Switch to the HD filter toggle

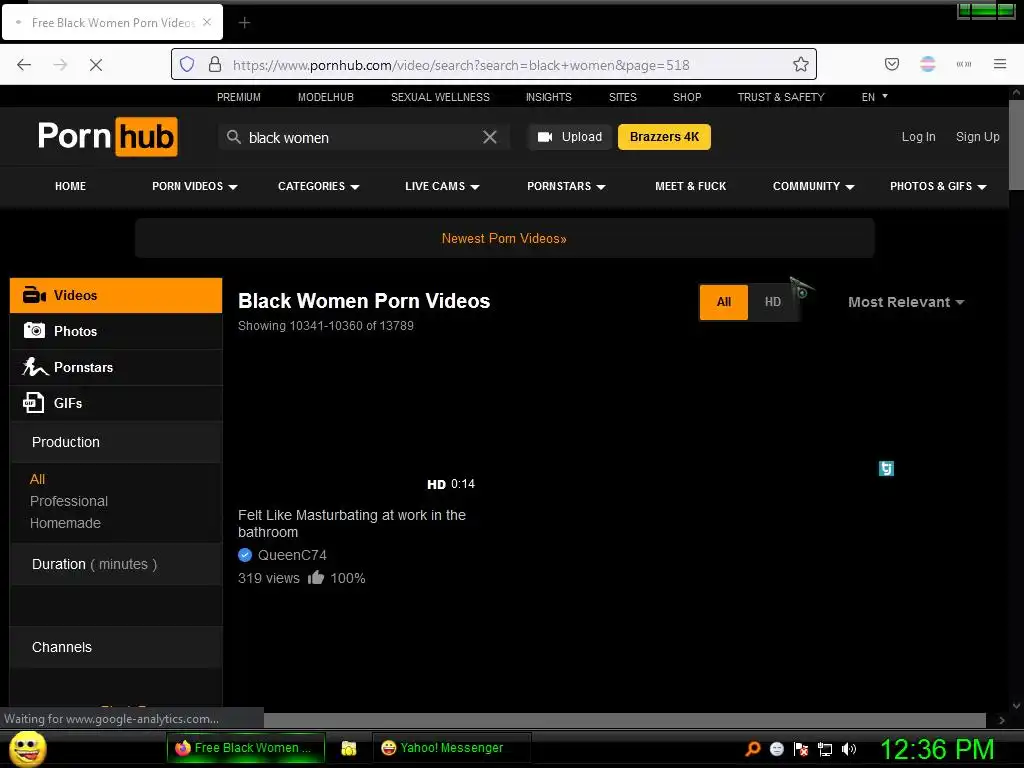pyautogui.click(x=773, y=302)
